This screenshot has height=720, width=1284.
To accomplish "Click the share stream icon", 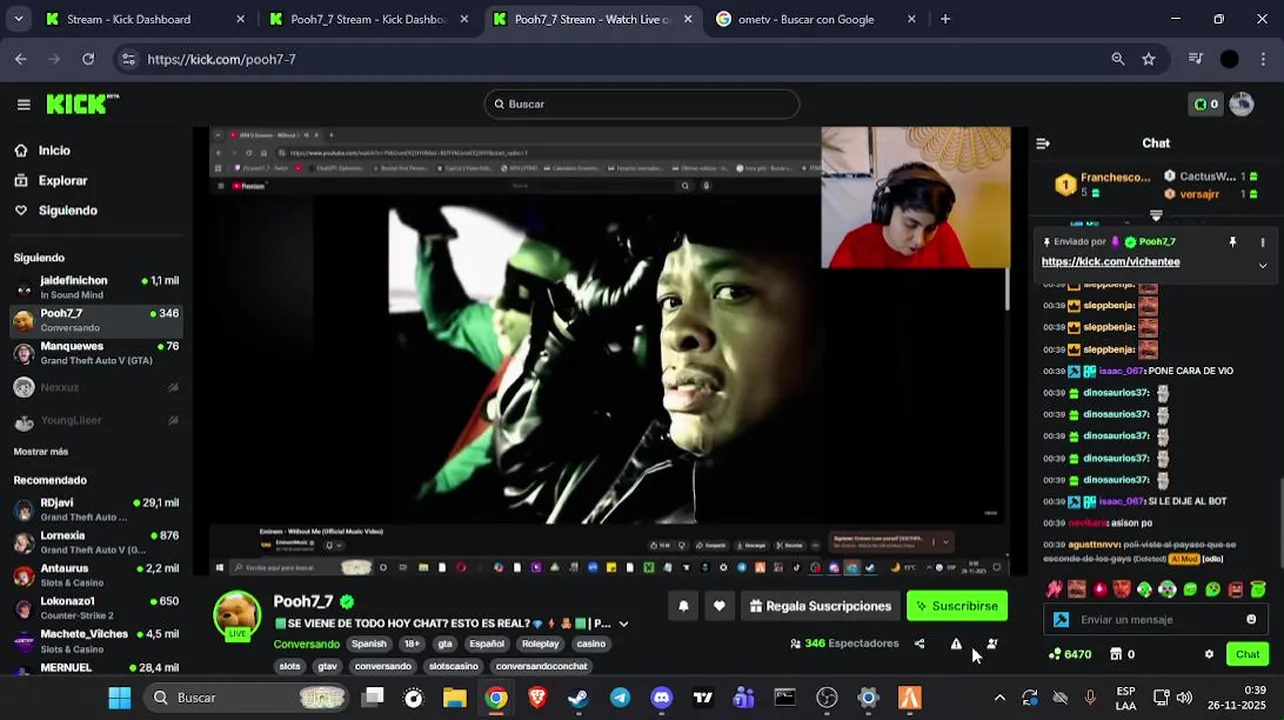I will [920, 644].
